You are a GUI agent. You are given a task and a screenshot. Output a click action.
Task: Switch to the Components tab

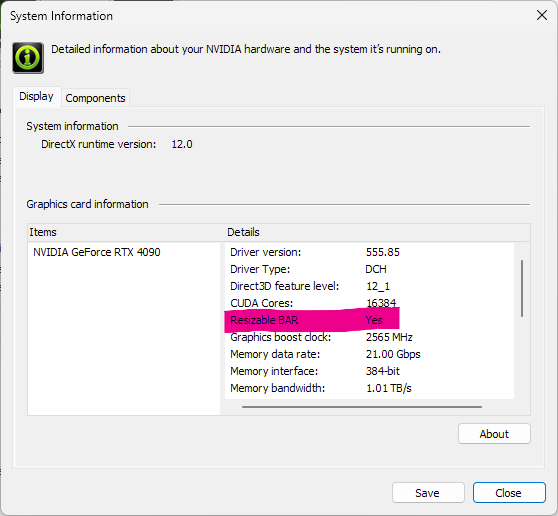click(x=95, y=98)
